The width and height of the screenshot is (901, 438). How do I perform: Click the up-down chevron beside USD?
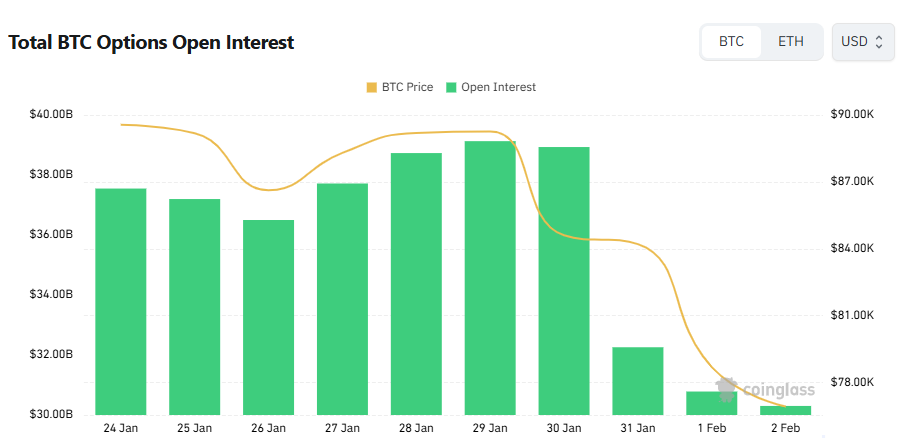(879, 42)
